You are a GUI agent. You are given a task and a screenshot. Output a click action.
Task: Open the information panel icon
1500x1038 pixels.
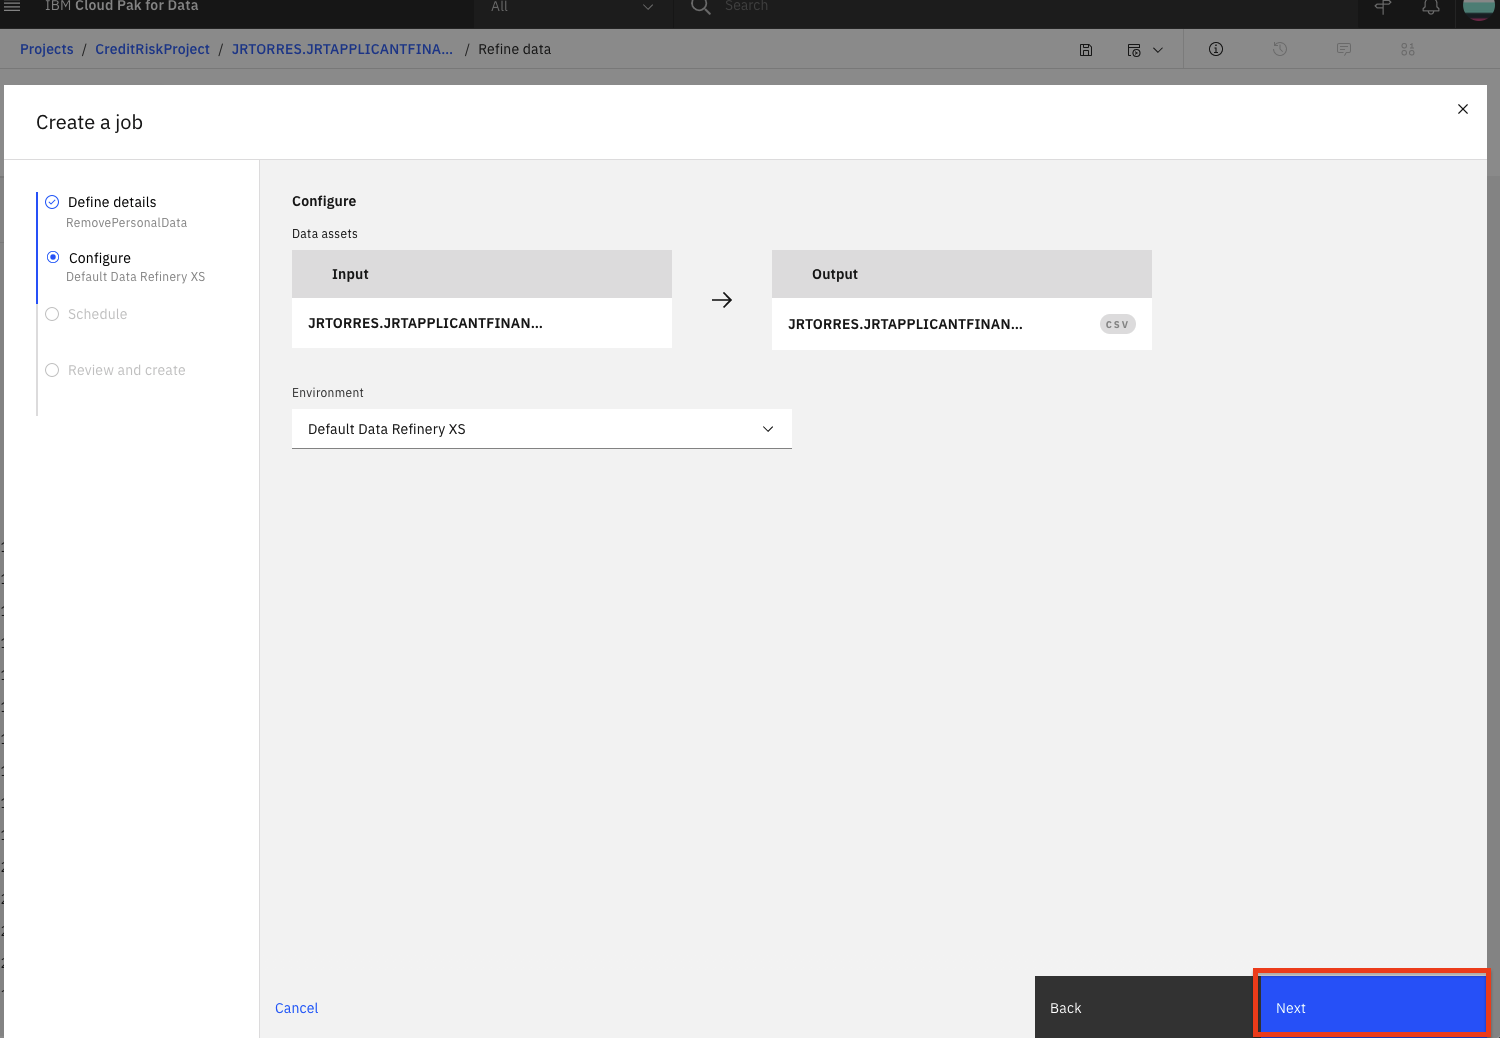tap(1216, 49)
